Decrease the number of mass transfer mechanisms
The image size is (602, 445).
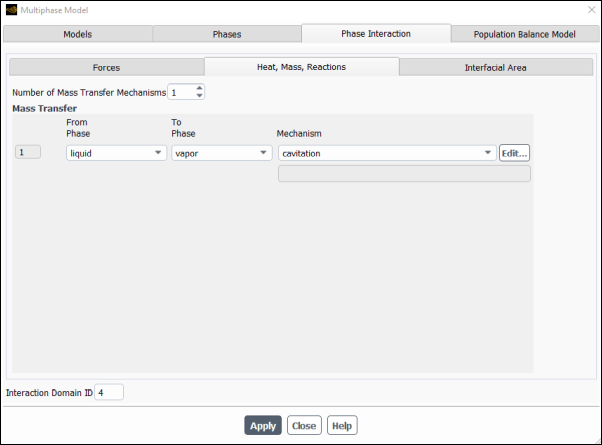(x=199, y=96)
